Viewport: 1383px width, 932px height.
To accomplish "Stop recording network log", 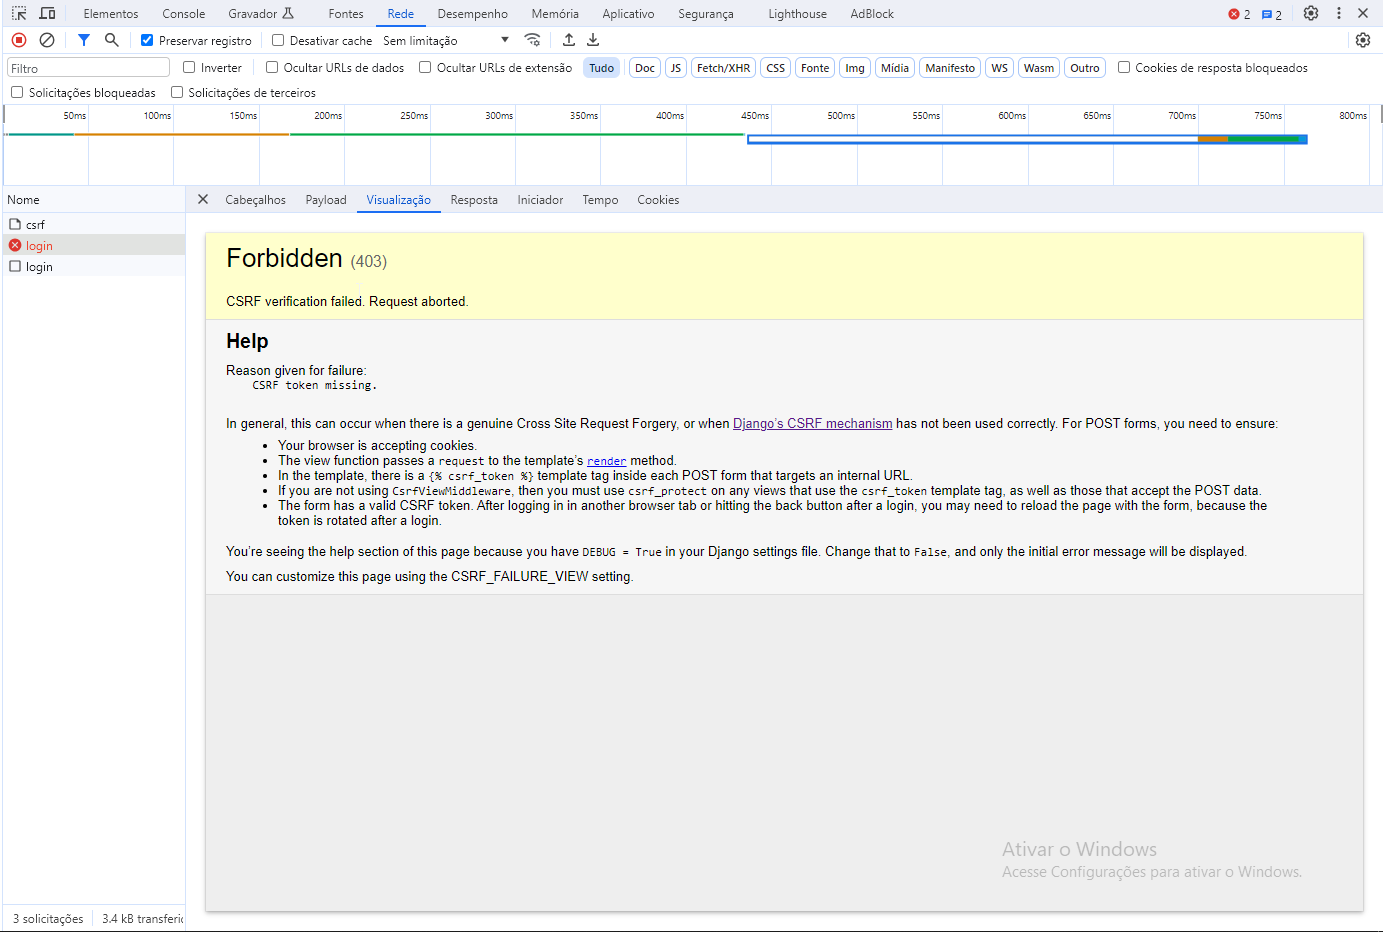I will 19,40.
